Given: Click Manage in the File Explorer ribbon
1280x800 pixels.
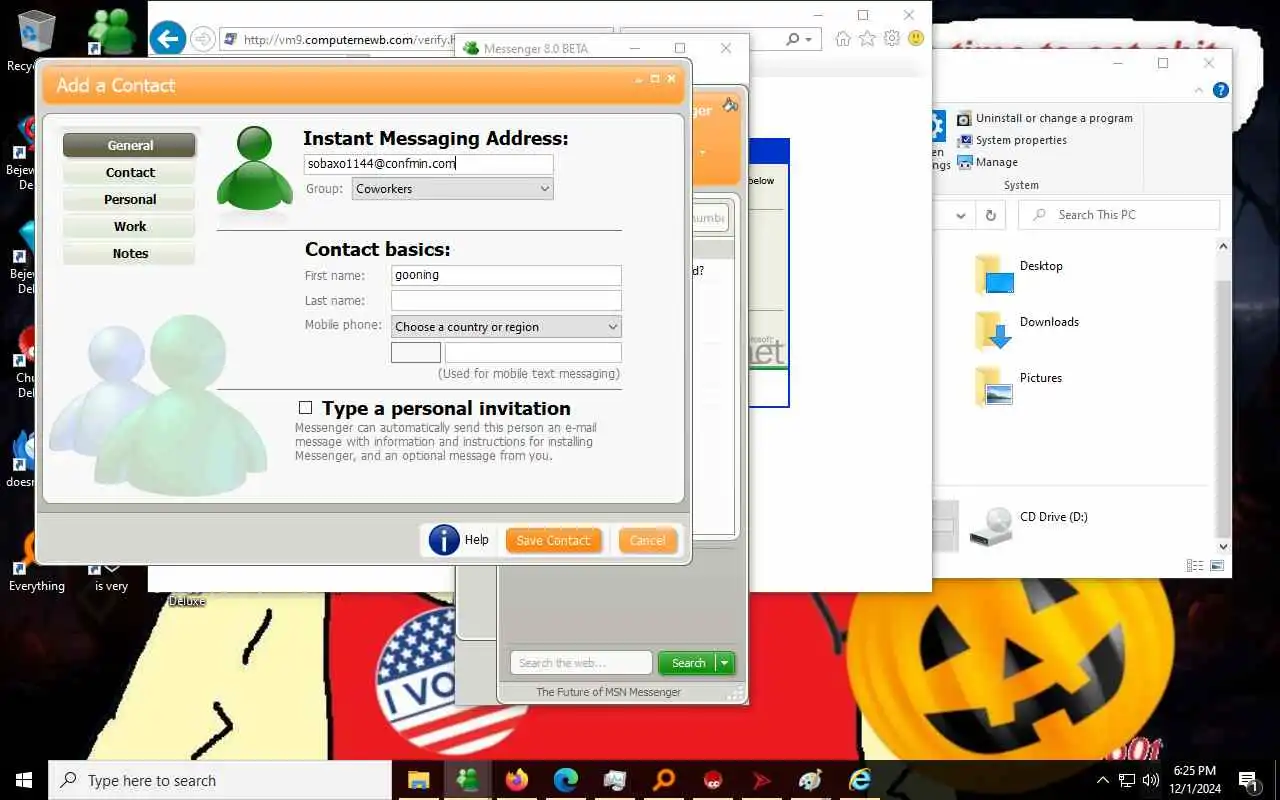Looking at the screenshot, I should (x=987, y=162).
